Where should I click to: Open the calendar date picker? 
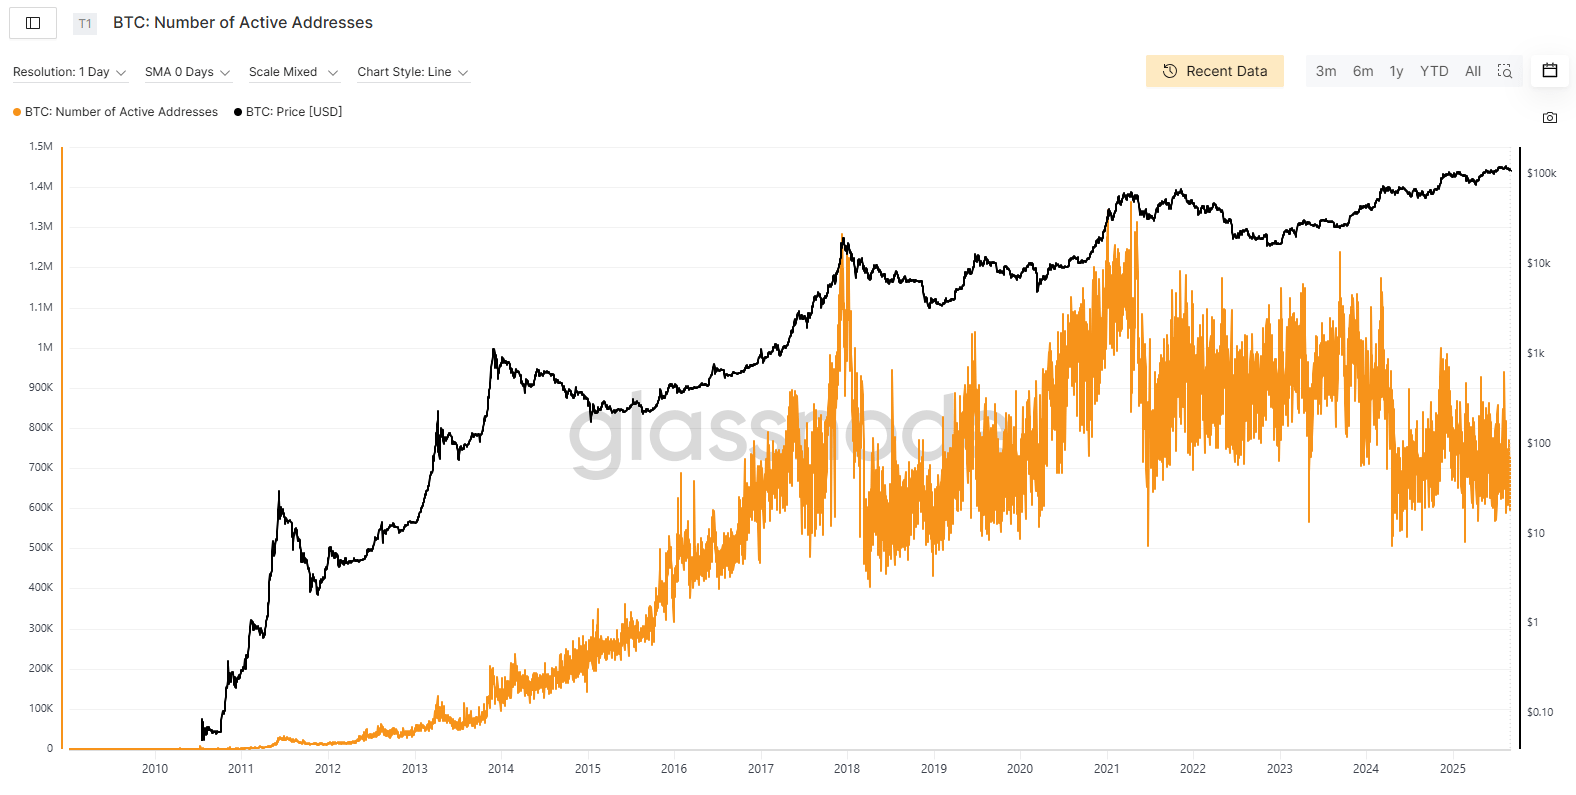point(1549,70)
